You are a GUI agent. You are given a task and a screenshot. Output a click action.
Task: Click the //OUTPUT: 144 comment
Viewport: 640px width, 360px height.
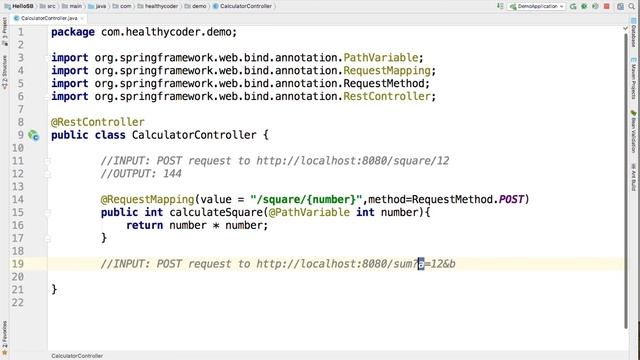pos(141,174)
